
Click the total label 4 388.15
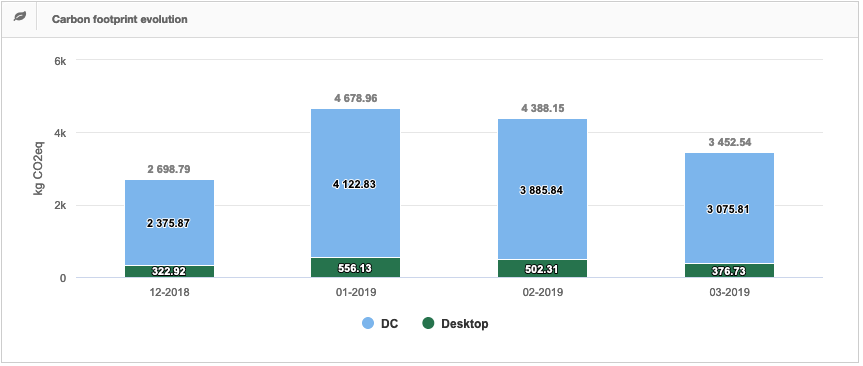coord(542,108)
